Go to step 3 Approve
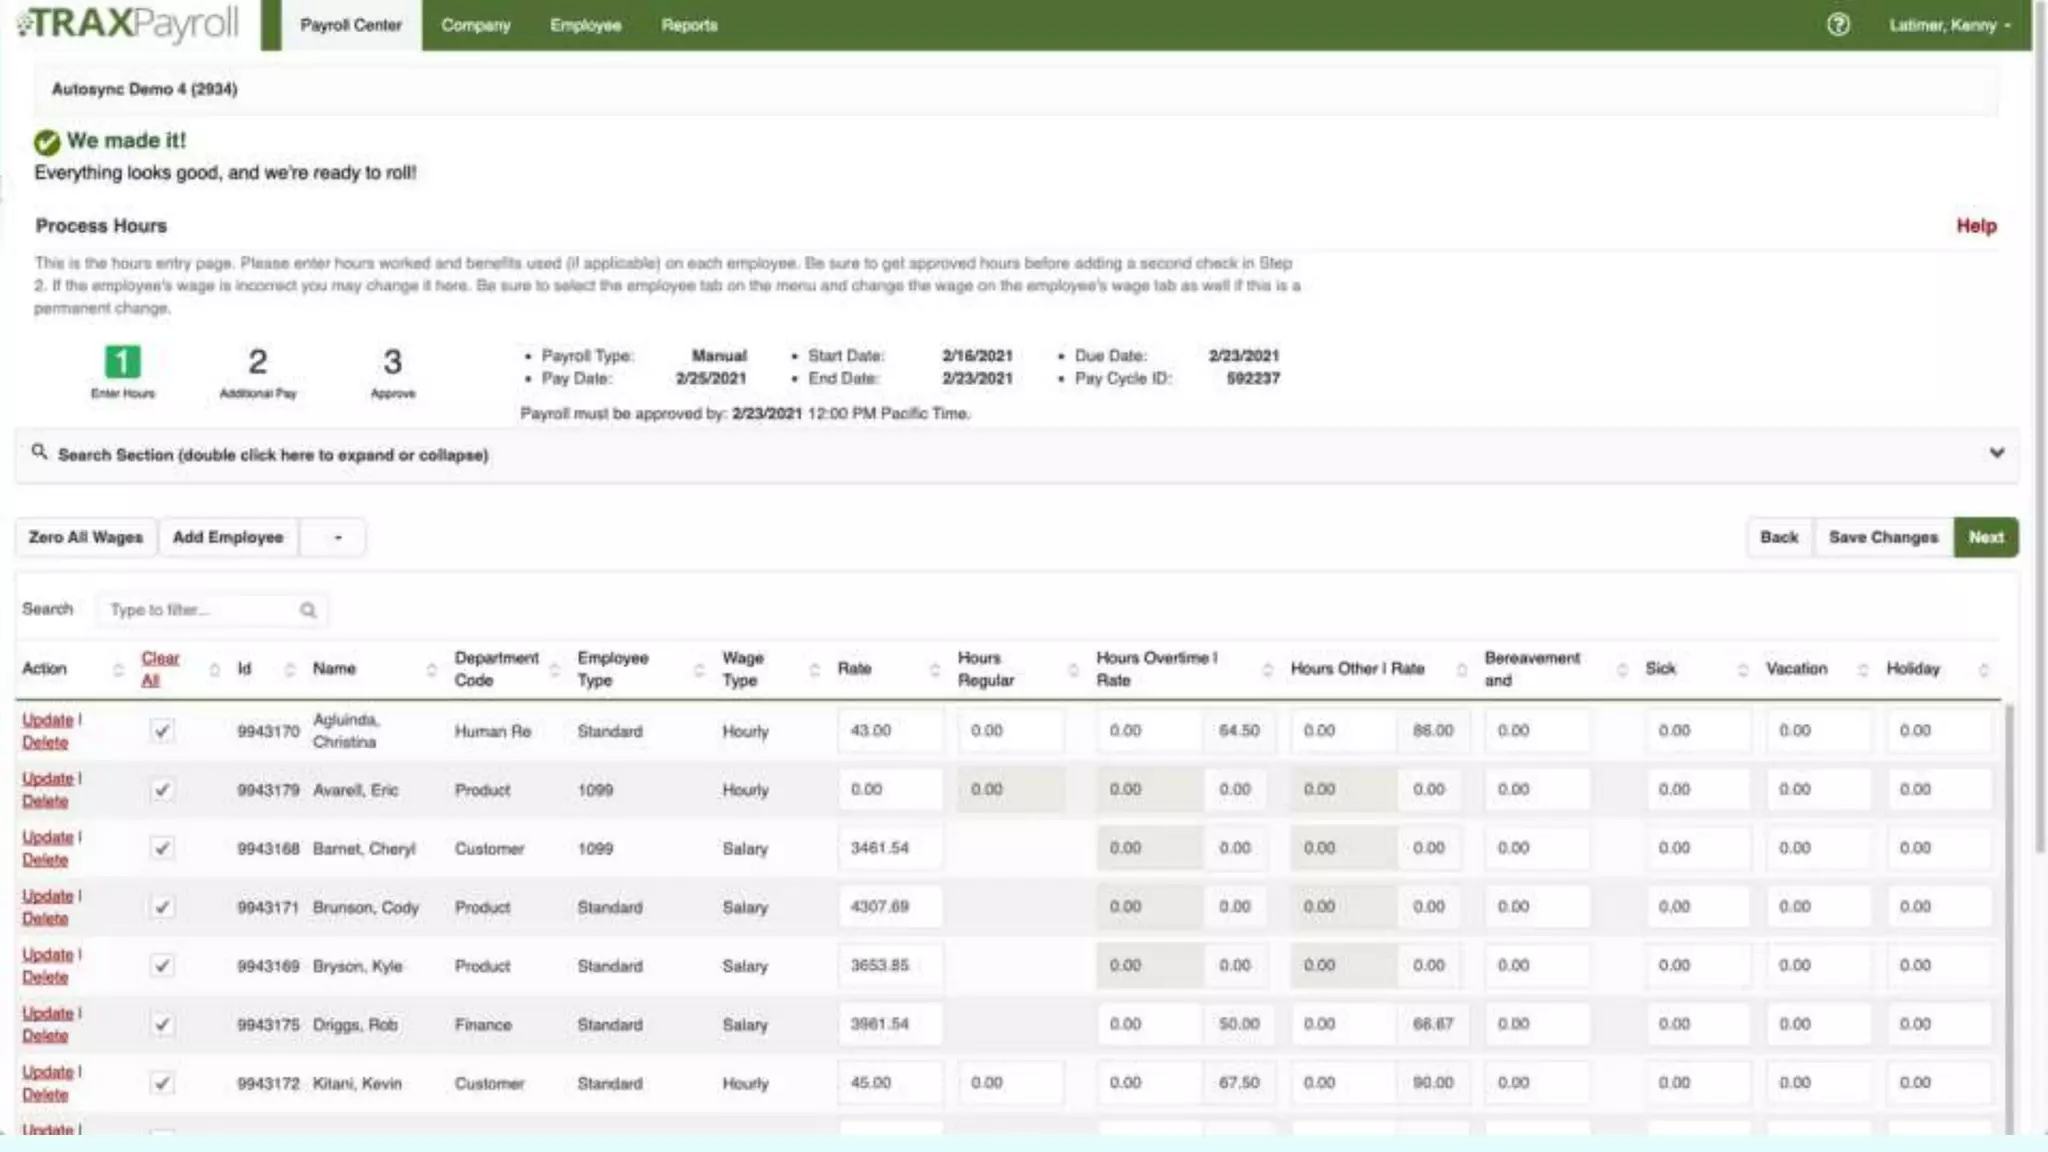This screenshot has width=2048, height=1152. pos(392,362)
